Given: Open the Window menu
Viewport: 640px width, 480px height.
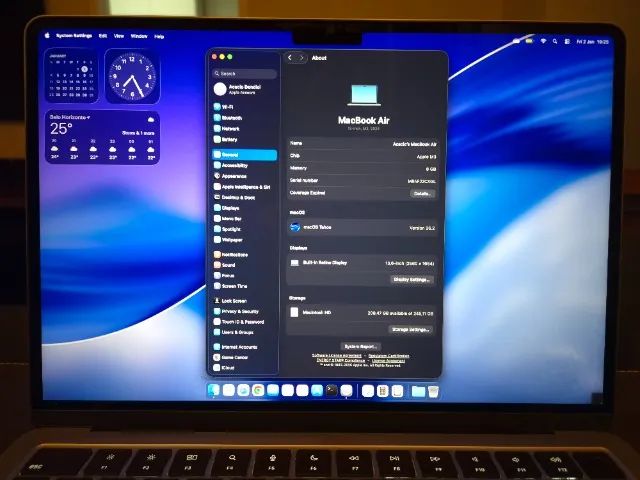Looking at the screenshot, I should coord(139,36).
